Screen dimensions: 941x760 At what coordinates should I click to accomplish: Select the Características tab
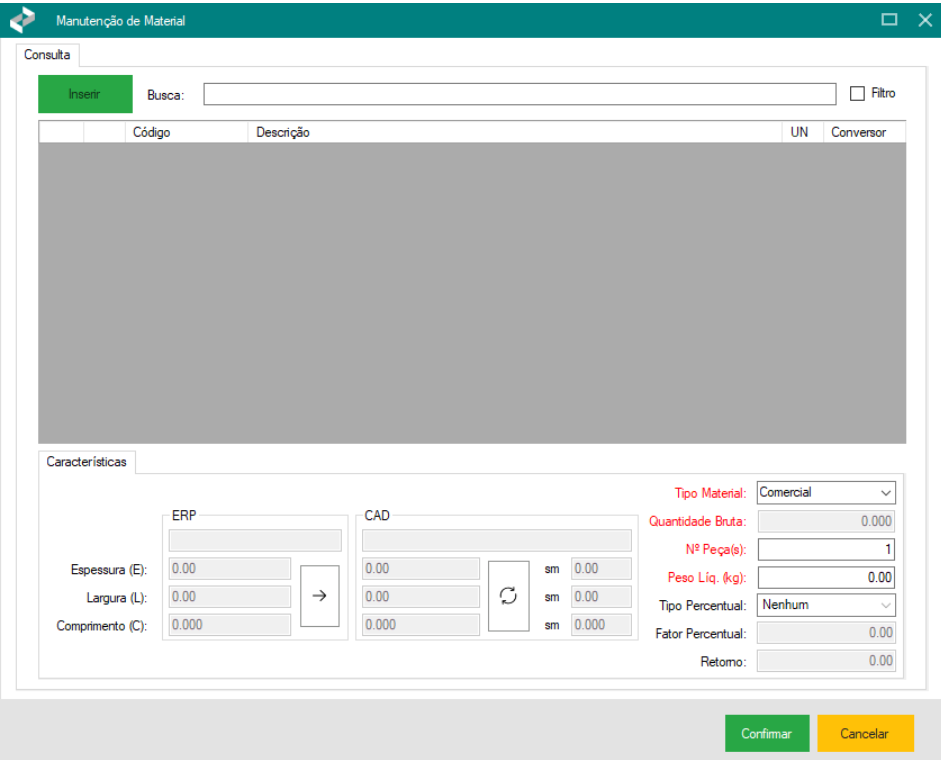(87, 462)
